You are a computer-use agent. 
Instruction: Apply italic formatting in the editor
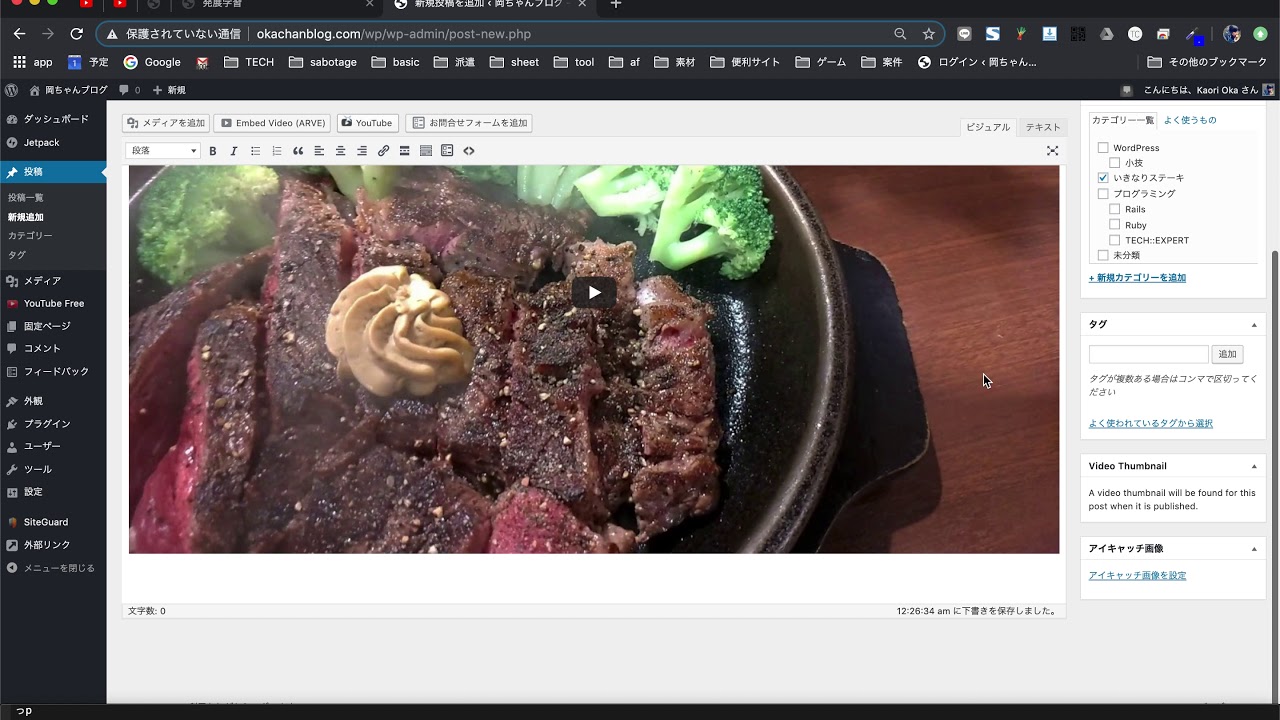pos(233,151)
